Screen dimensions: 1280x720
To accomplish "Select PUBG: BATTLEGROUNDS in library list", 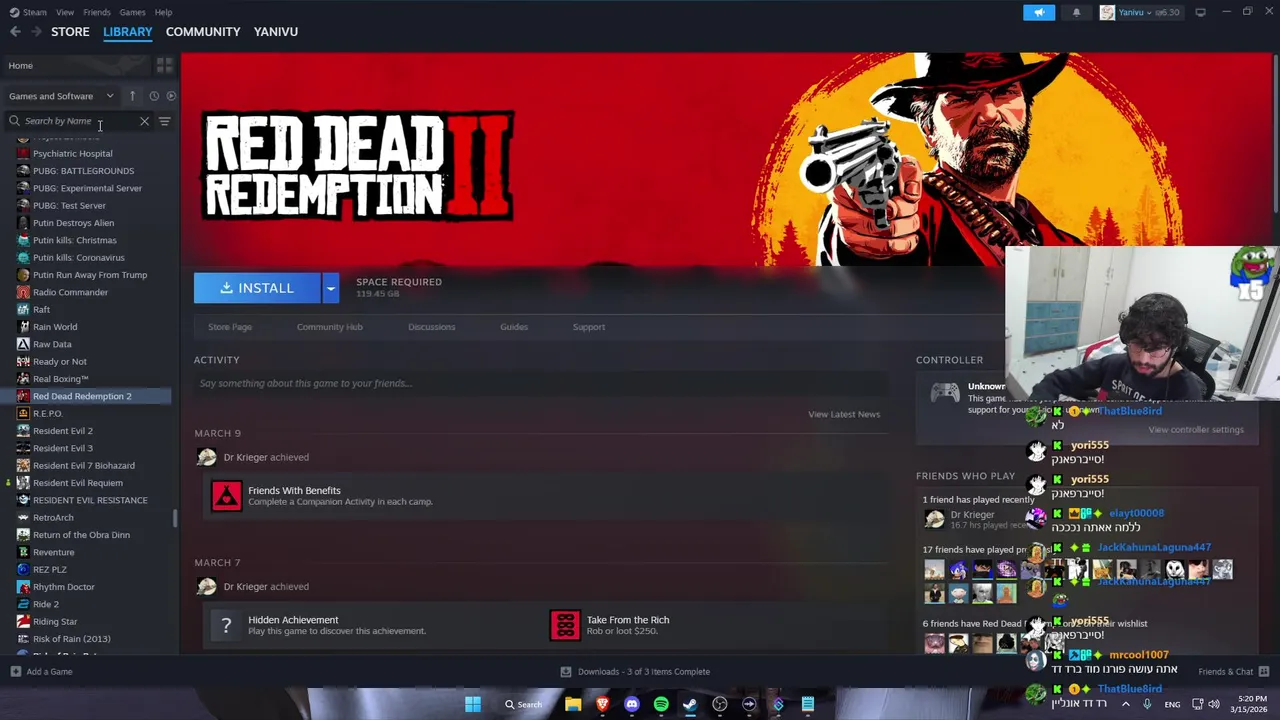I will [86, 171].
